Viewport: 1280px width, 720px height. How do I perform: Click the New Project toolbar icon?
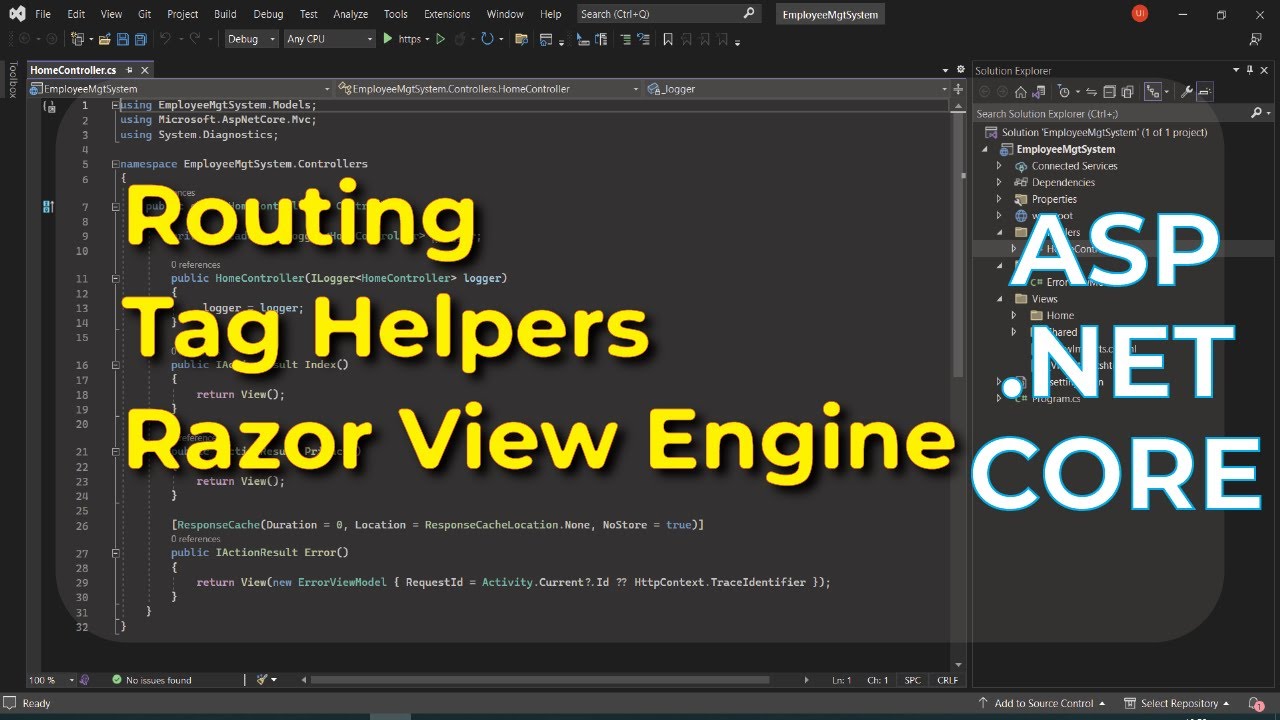(78, 39)
